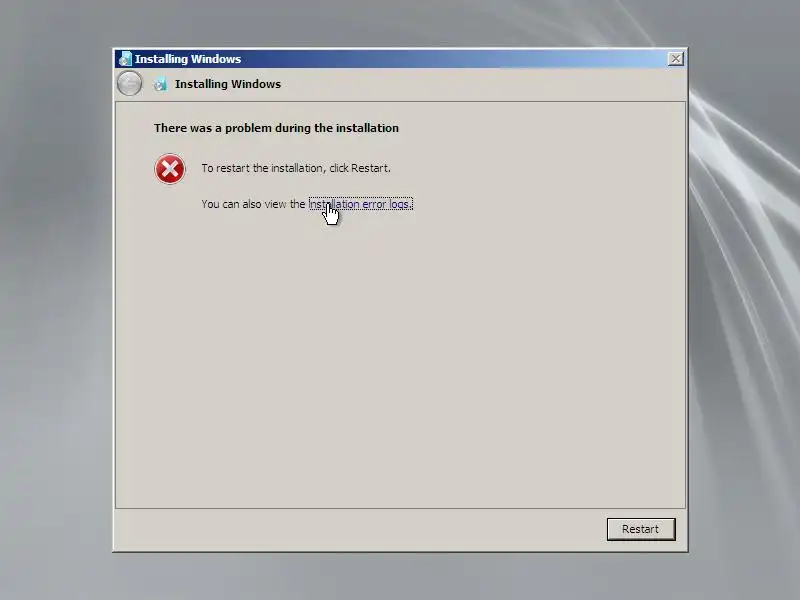
Task: Click the 'Installing Windows' header label below title bar
Action: (x=228, y=84)
